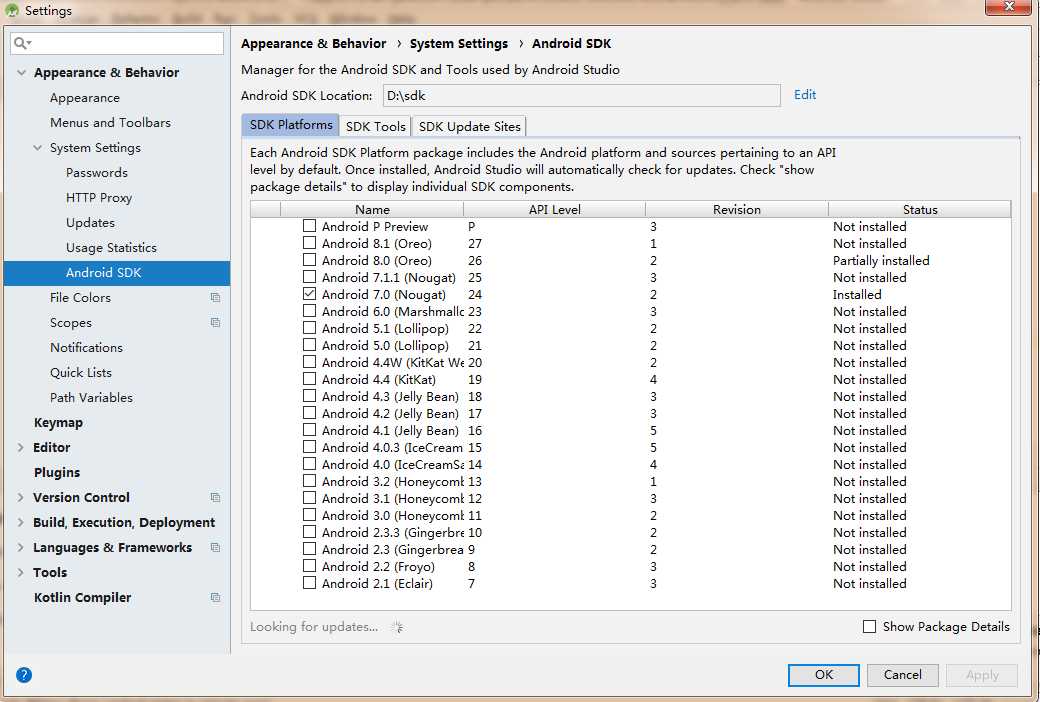Switch to the SDK Platforms tab
Viewport: 1040px width, 702px height.
(x=291, y=125)
